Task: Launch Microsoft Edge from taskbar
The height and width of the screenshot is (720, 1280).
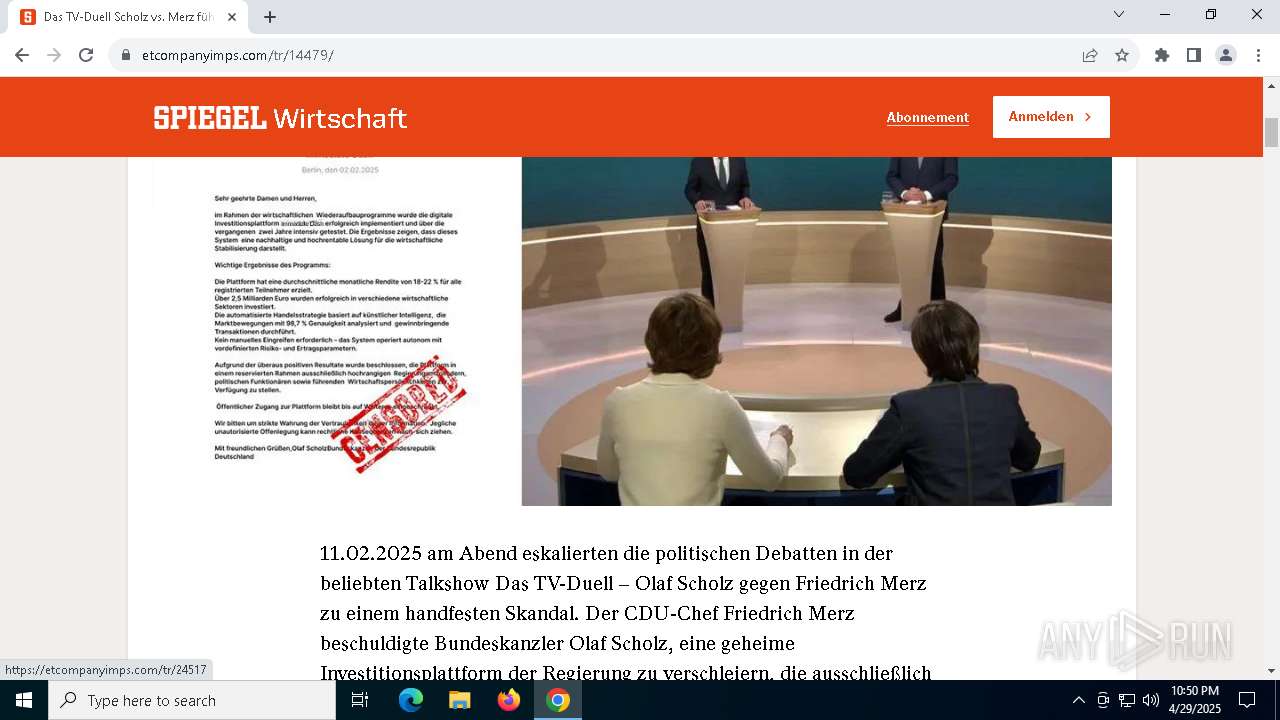Action: tap(411, 700)
